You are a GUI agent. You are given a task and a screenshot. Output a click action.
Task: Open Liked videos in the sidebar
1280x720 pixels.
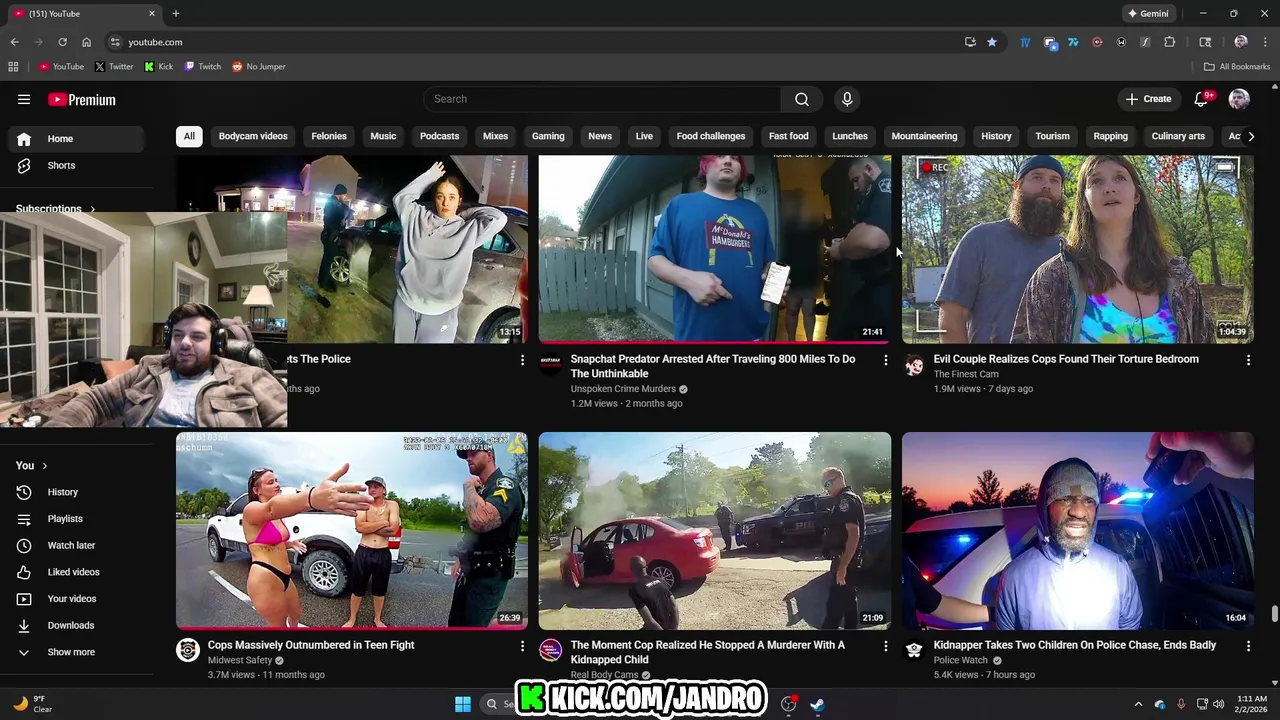coord(76,572)
